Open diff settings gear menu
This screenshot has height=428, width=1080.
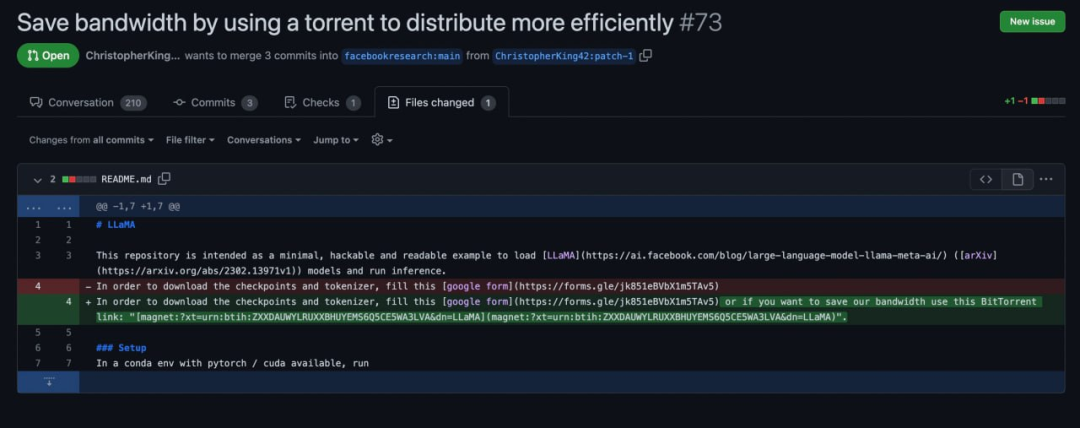pyautogui.click(x=382, y=140)
